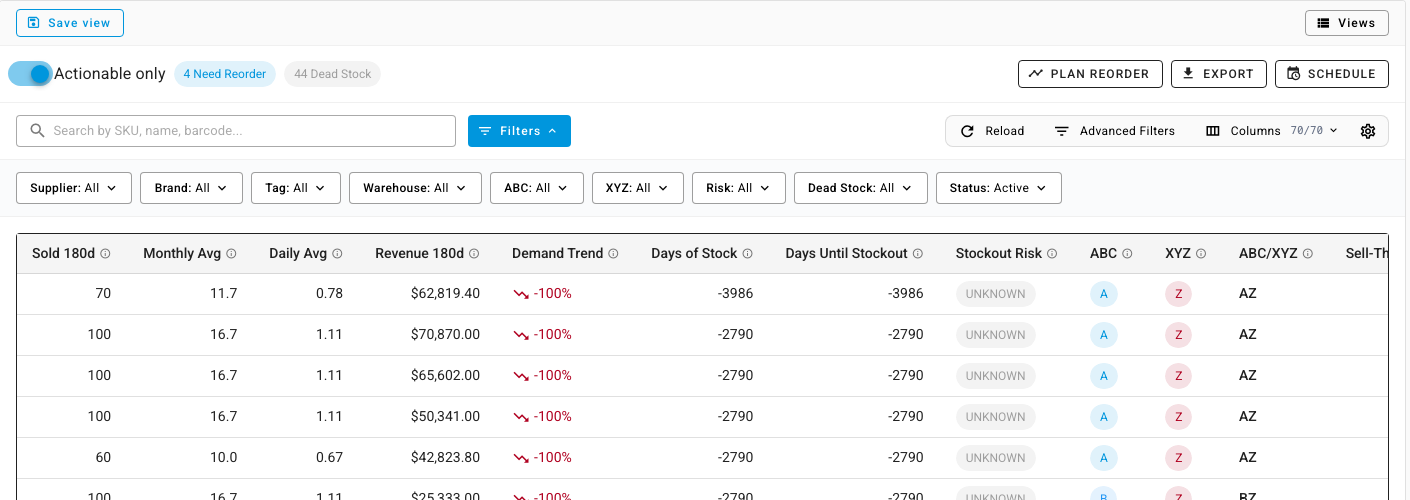Click info icon beside Days of Stock
Screen dimensions: 1410x500
click(x=747, y=254)
